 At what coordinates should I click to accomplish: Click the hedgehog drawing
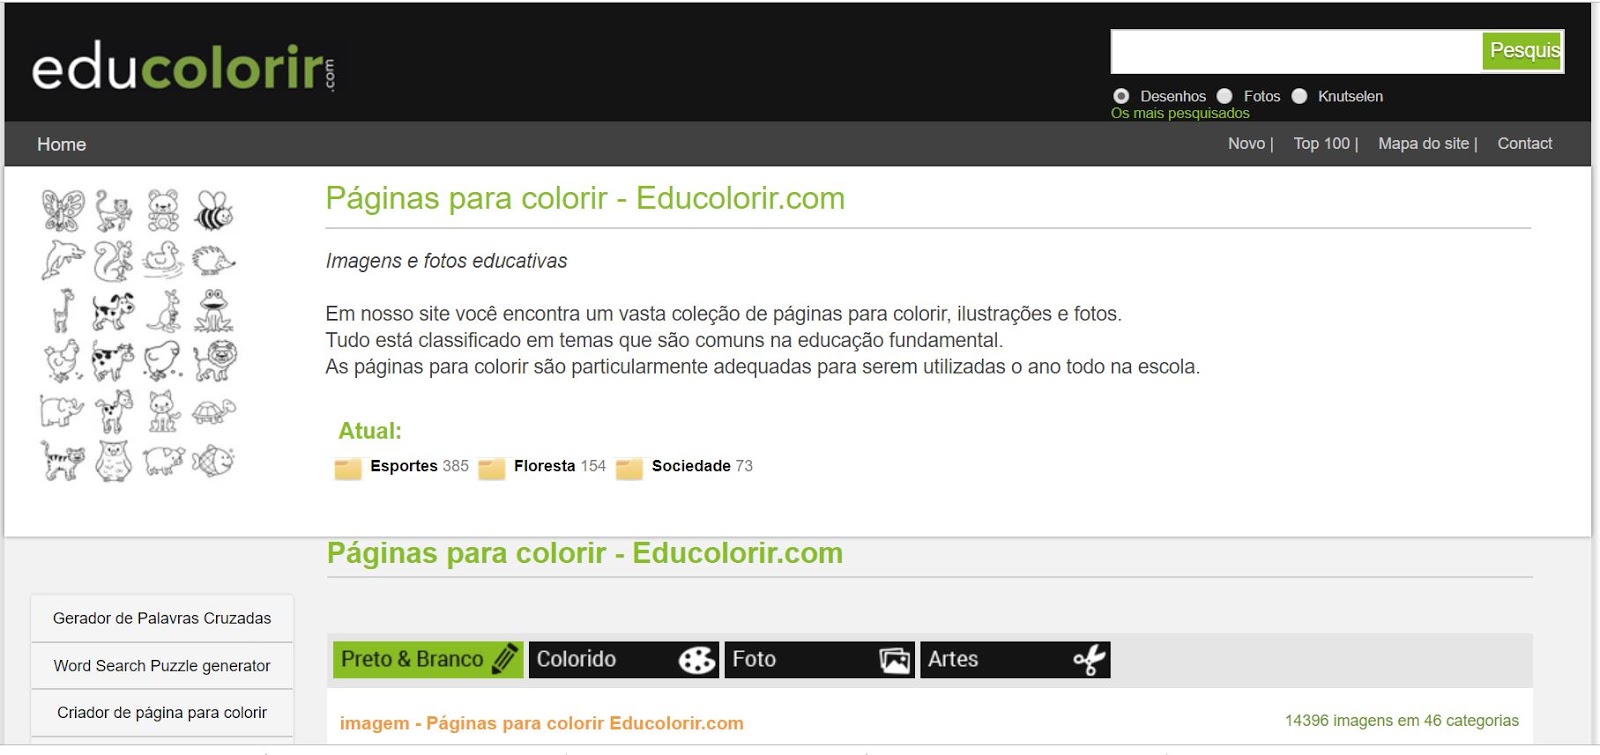[214, 261]
